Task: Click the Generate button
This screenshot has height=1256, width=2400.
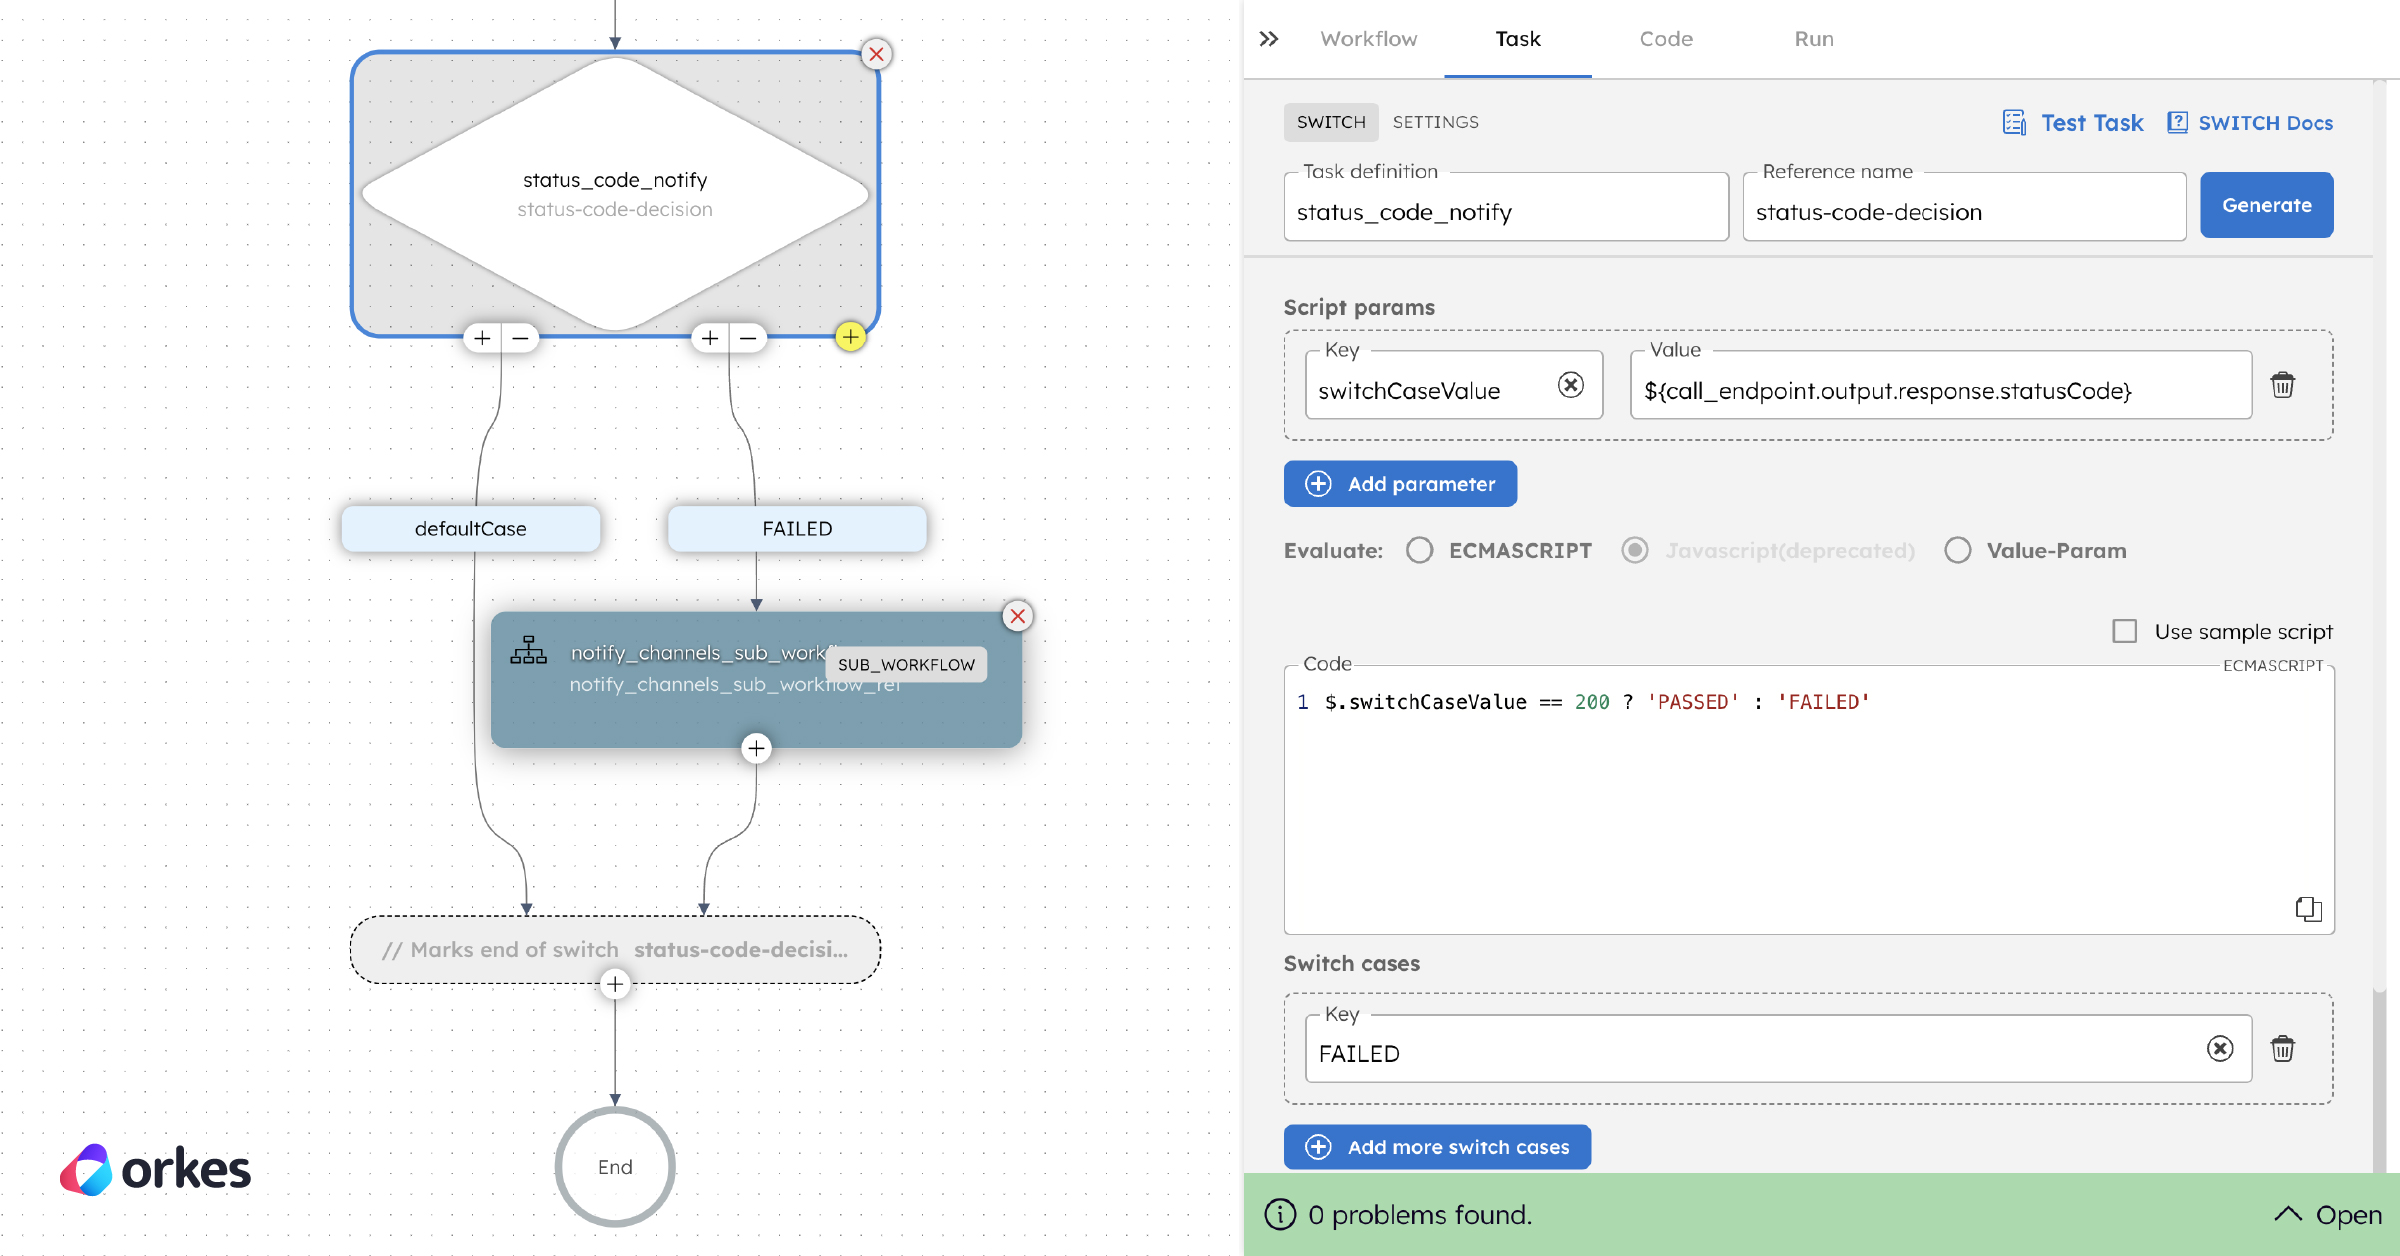Action: coord(2266,205)
